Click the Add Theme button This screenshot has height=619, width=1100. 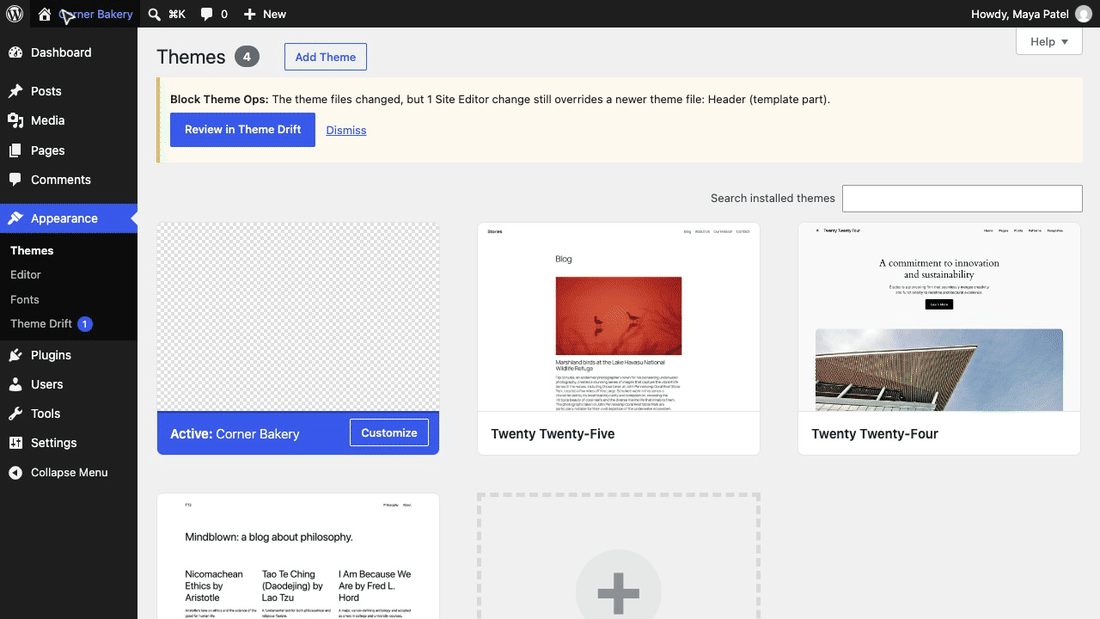point(326,57)
